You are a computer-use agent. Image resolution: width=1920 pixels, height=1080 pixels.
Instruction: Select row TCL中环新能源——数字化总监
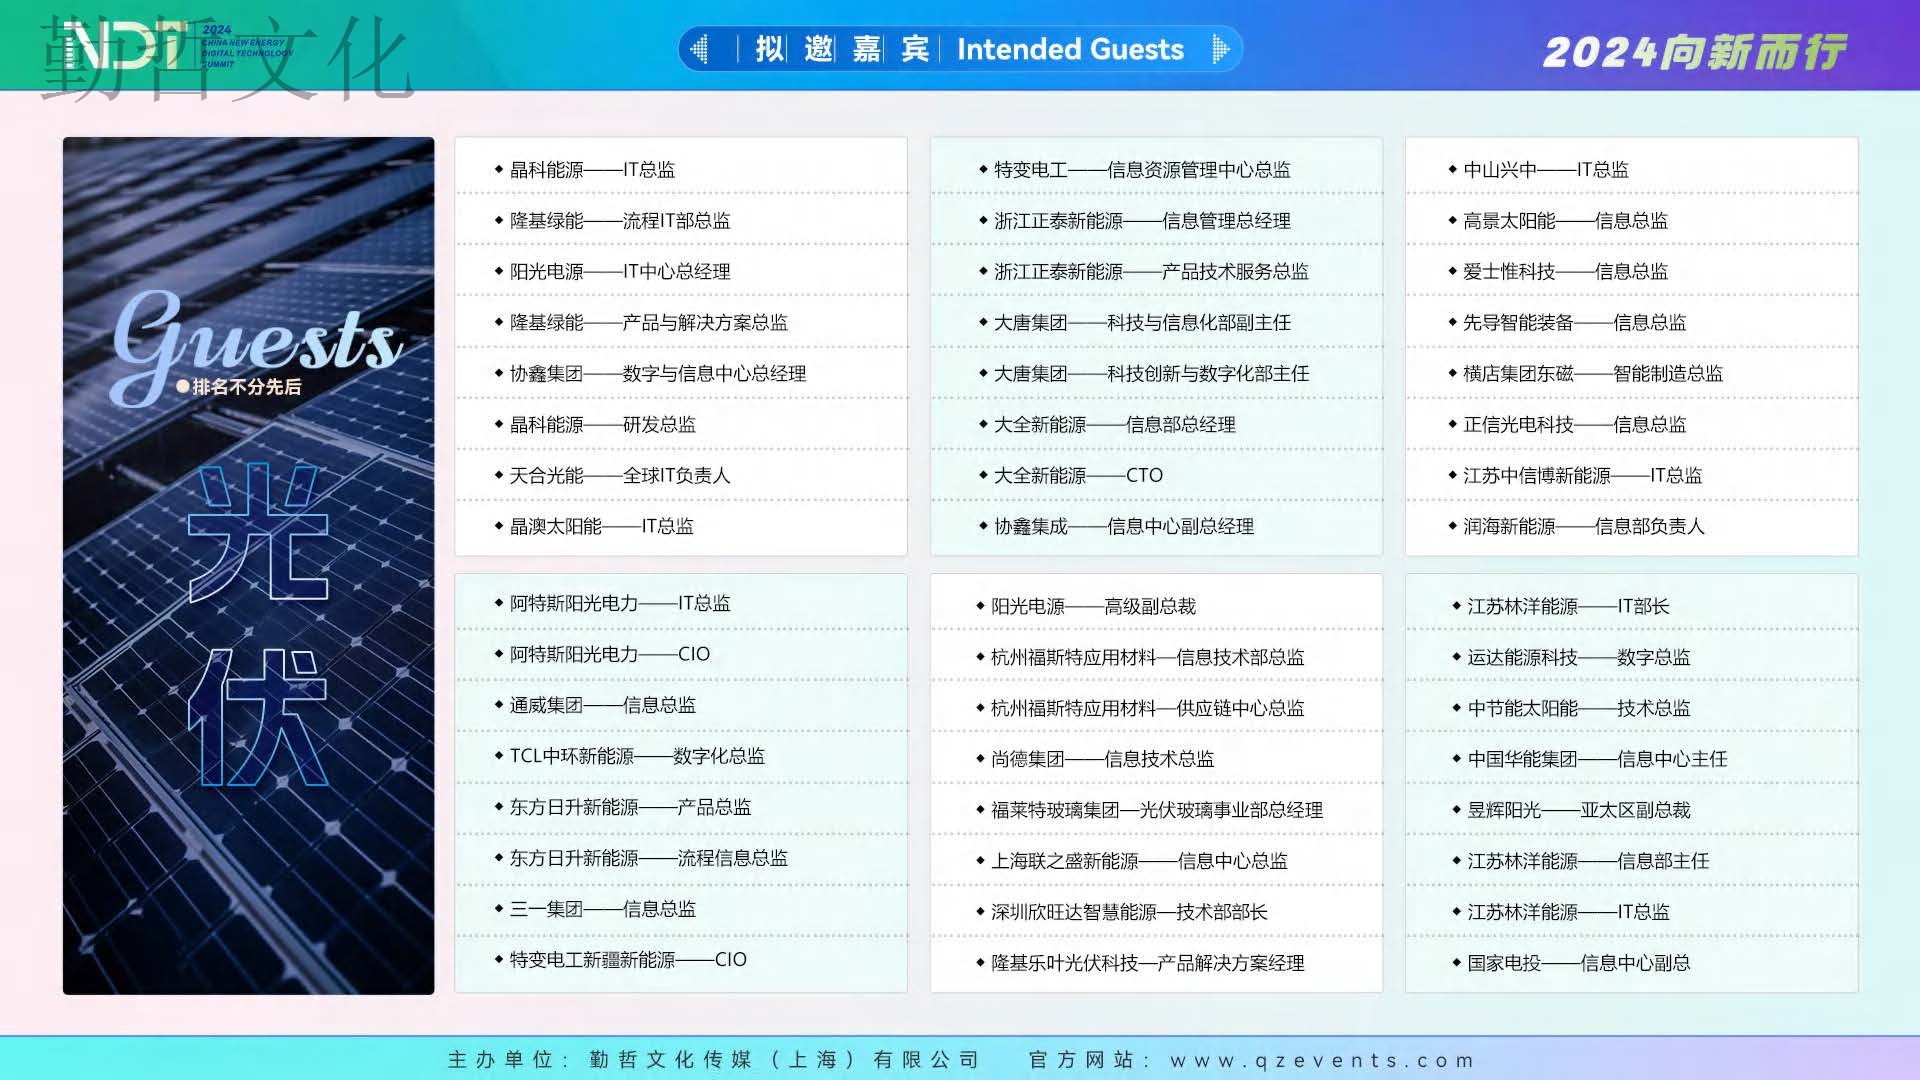pyautogui.click(x=681, y=757)
